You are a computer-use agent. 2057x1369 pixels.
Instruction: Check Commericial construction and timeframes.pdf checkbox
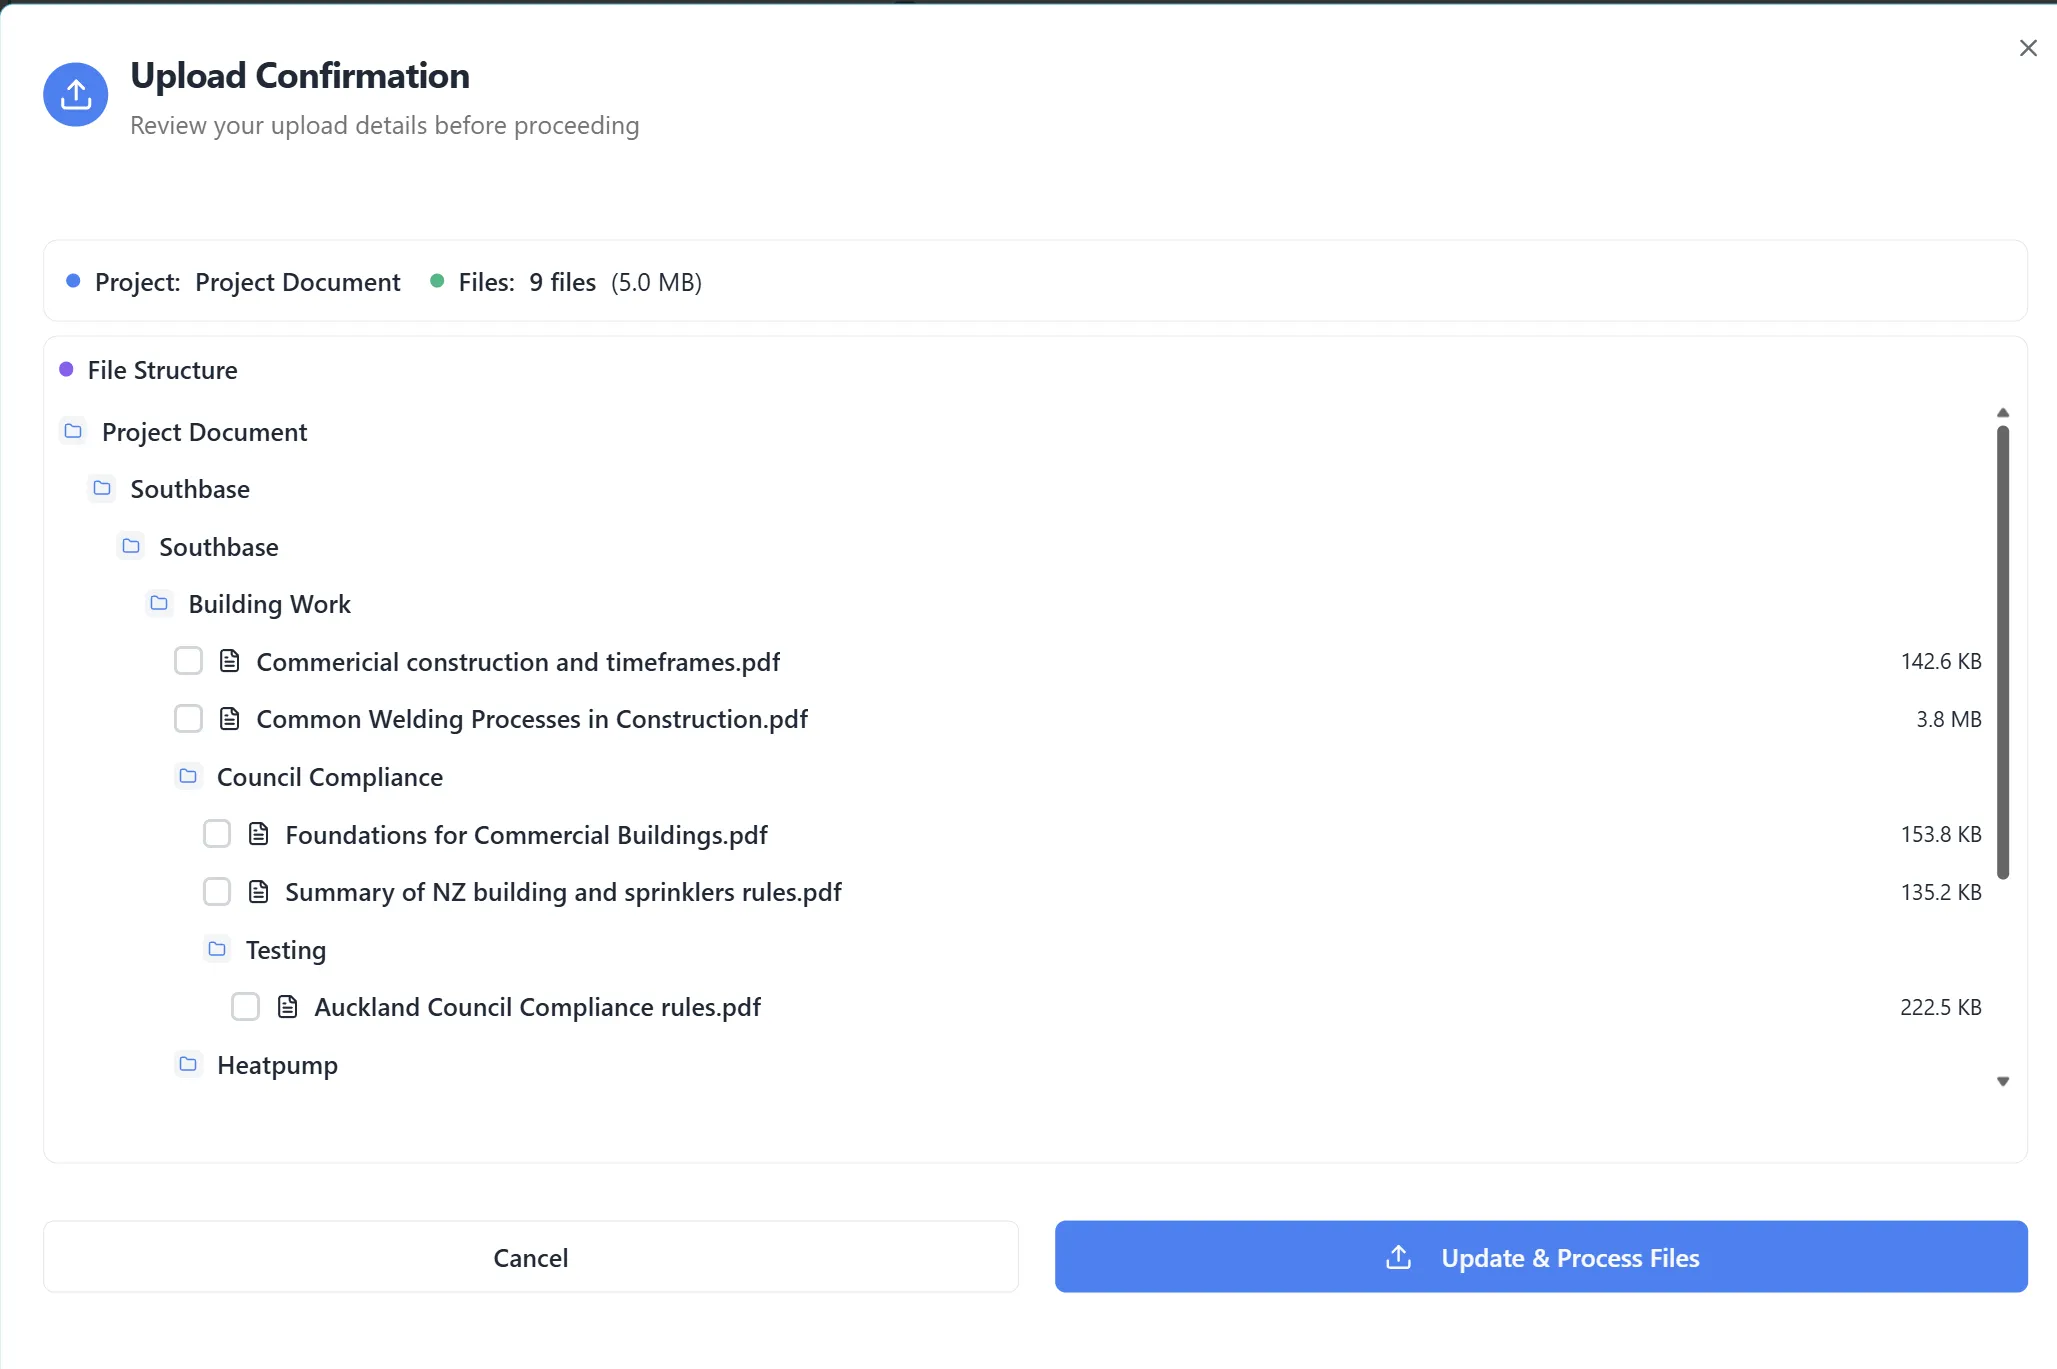[x=188, y=661]
